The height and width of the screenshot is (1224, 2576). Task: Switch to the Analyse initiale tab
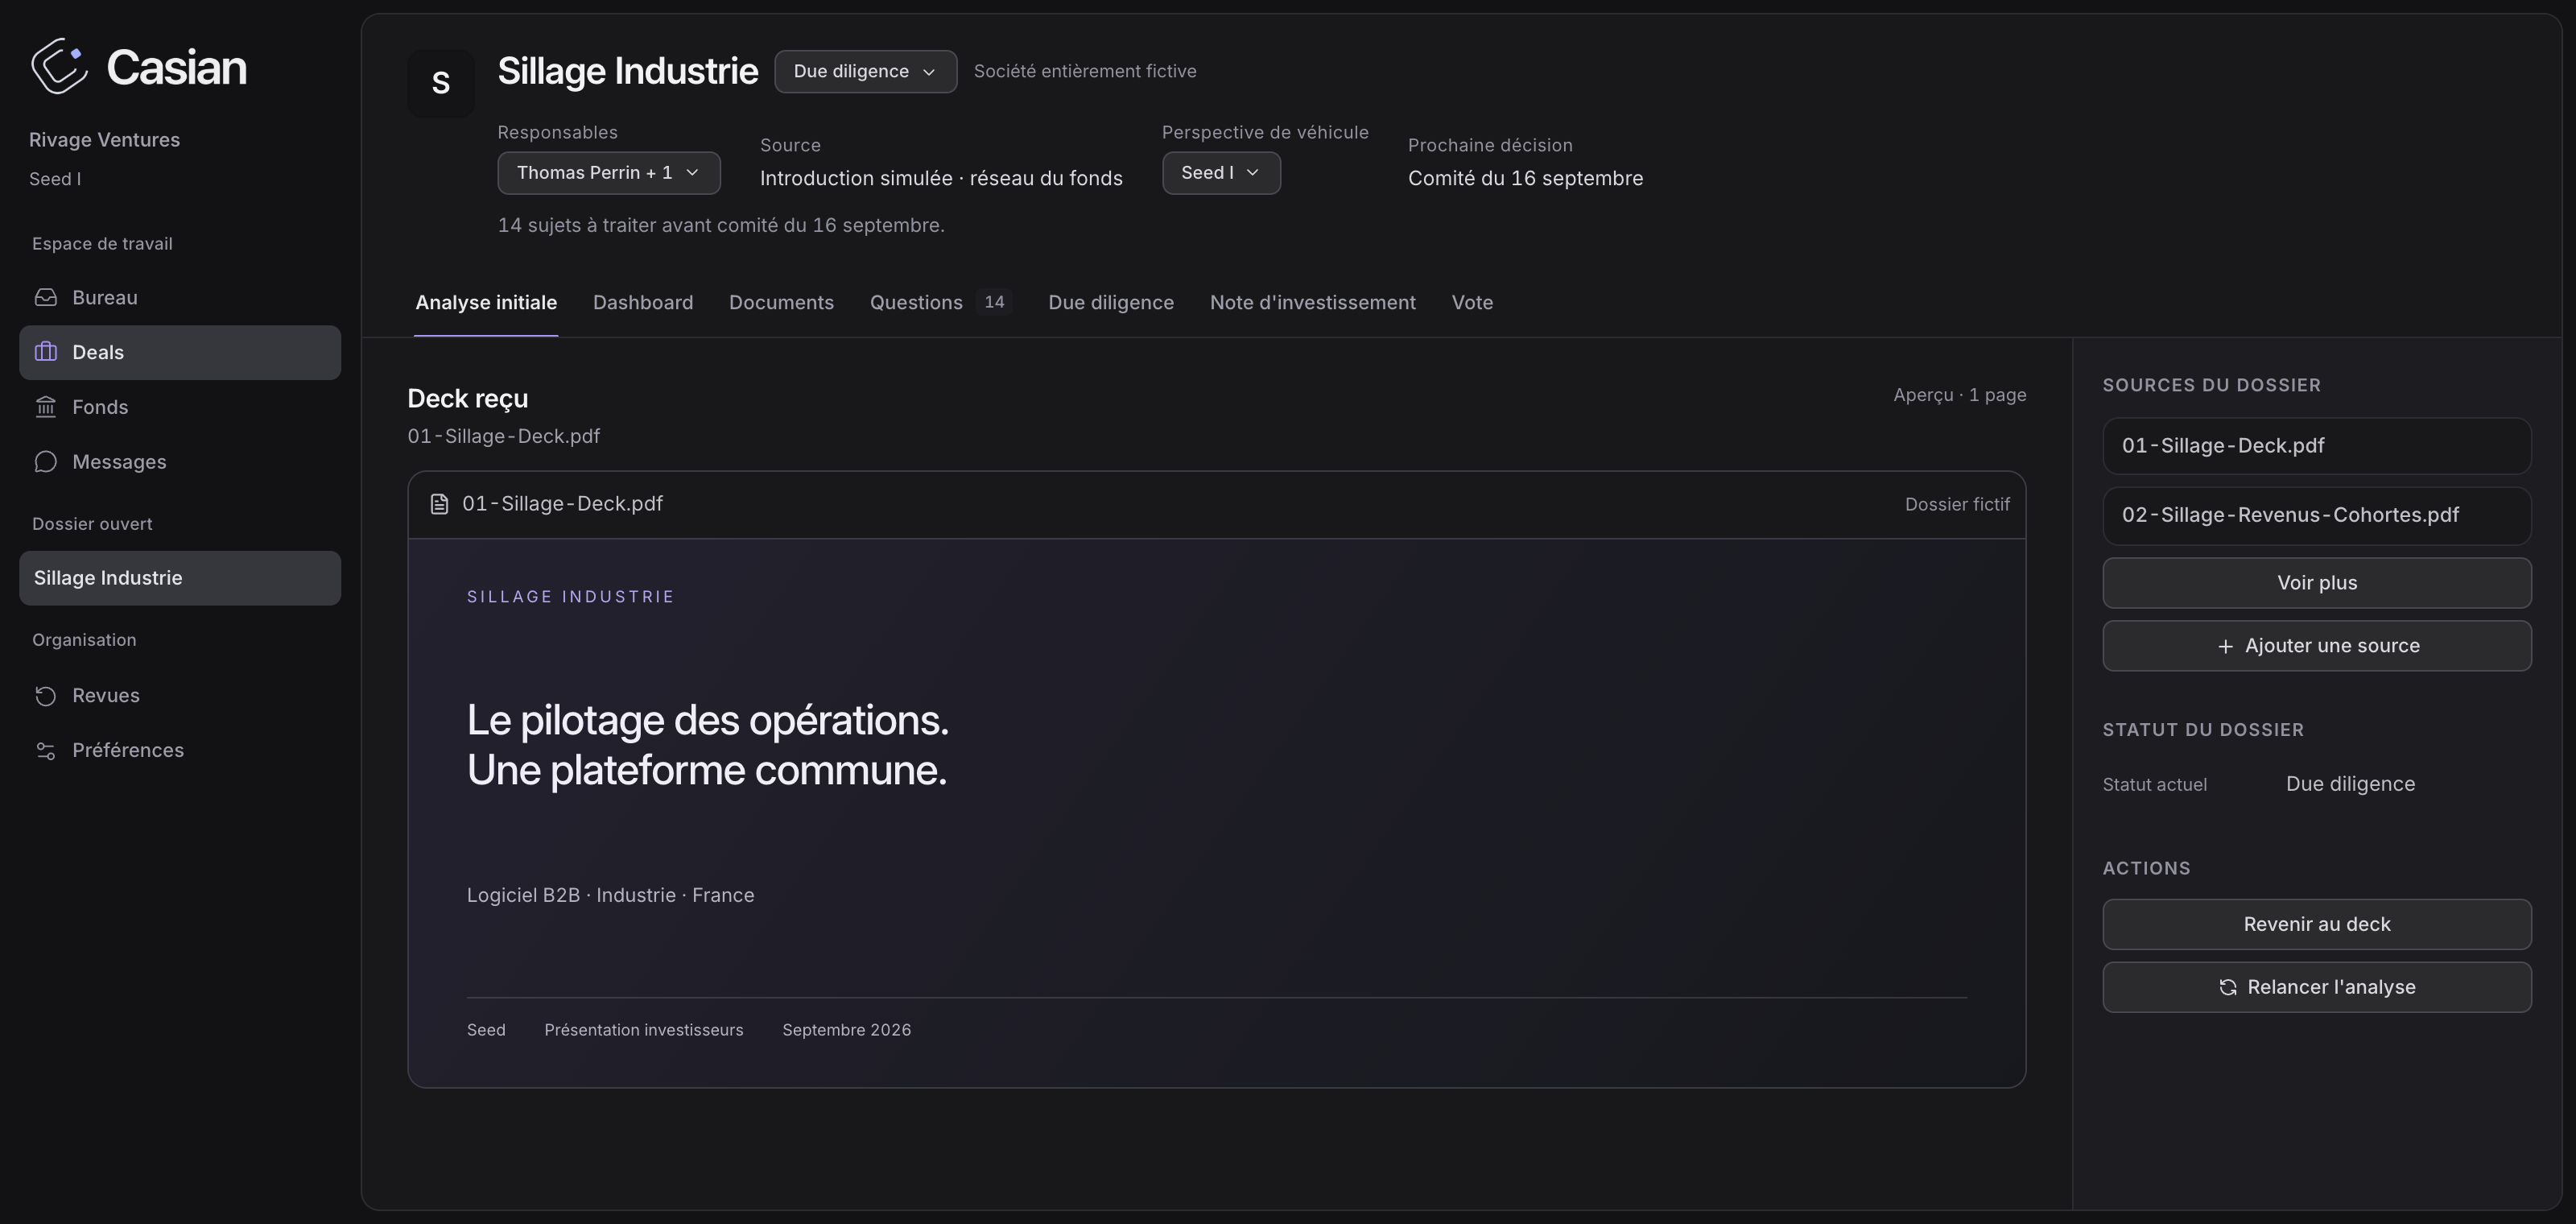point(486,303)
